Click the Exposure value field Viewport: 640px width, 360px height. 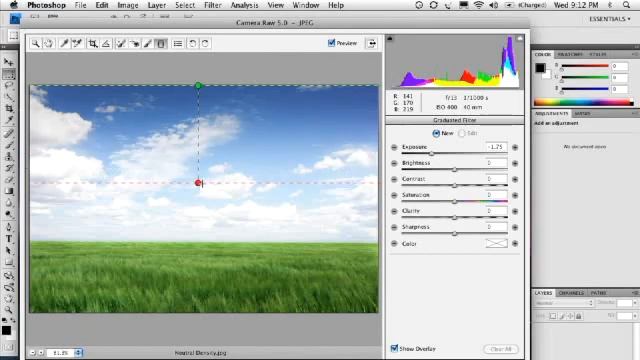coord(496,147)
